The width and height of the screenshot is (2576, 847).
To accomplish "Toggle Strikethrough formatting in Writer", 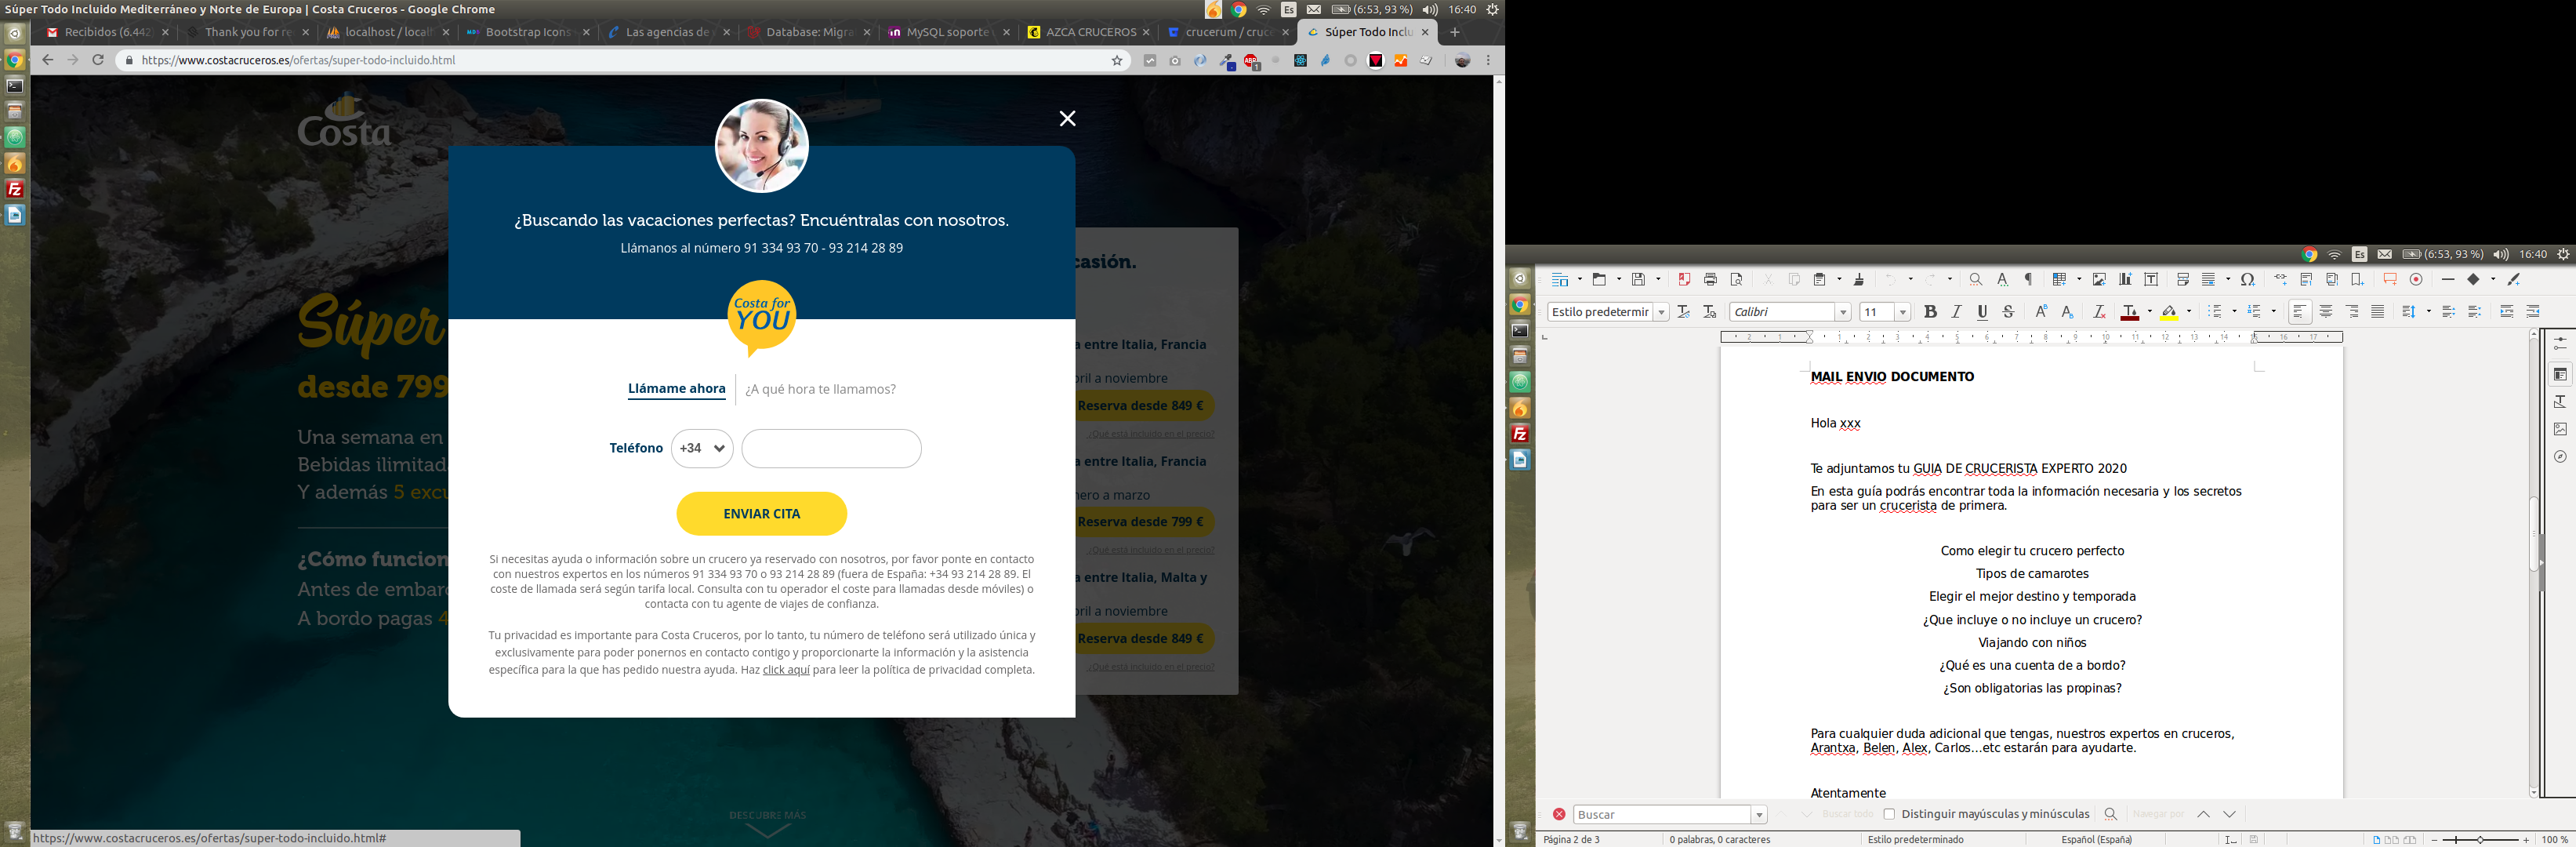I will pyautogui.click(x=2008, y=312).
